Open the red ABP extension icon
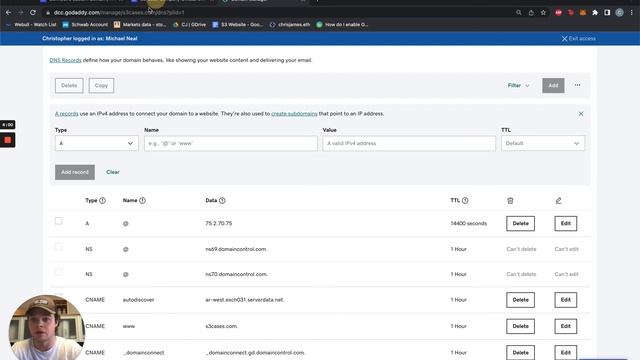Image resolution: width=640 pixels, height=360 pixels. (558, 13)
